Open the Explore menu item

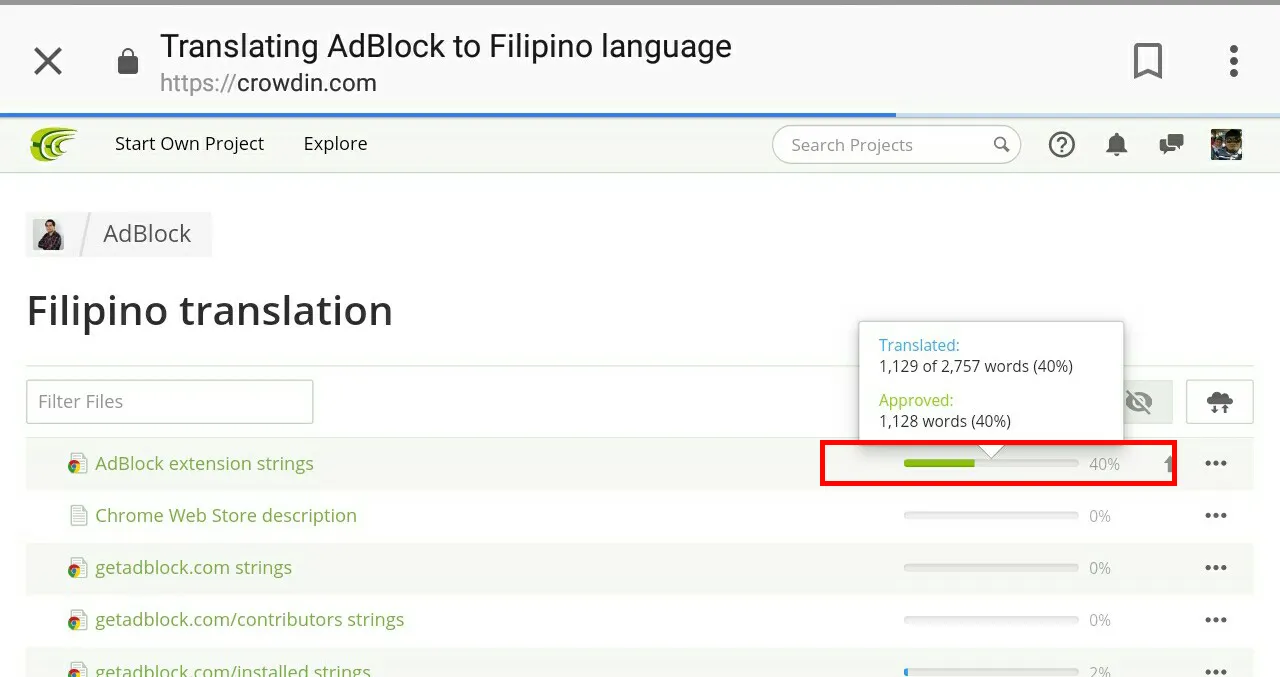[x=335, y=144]
